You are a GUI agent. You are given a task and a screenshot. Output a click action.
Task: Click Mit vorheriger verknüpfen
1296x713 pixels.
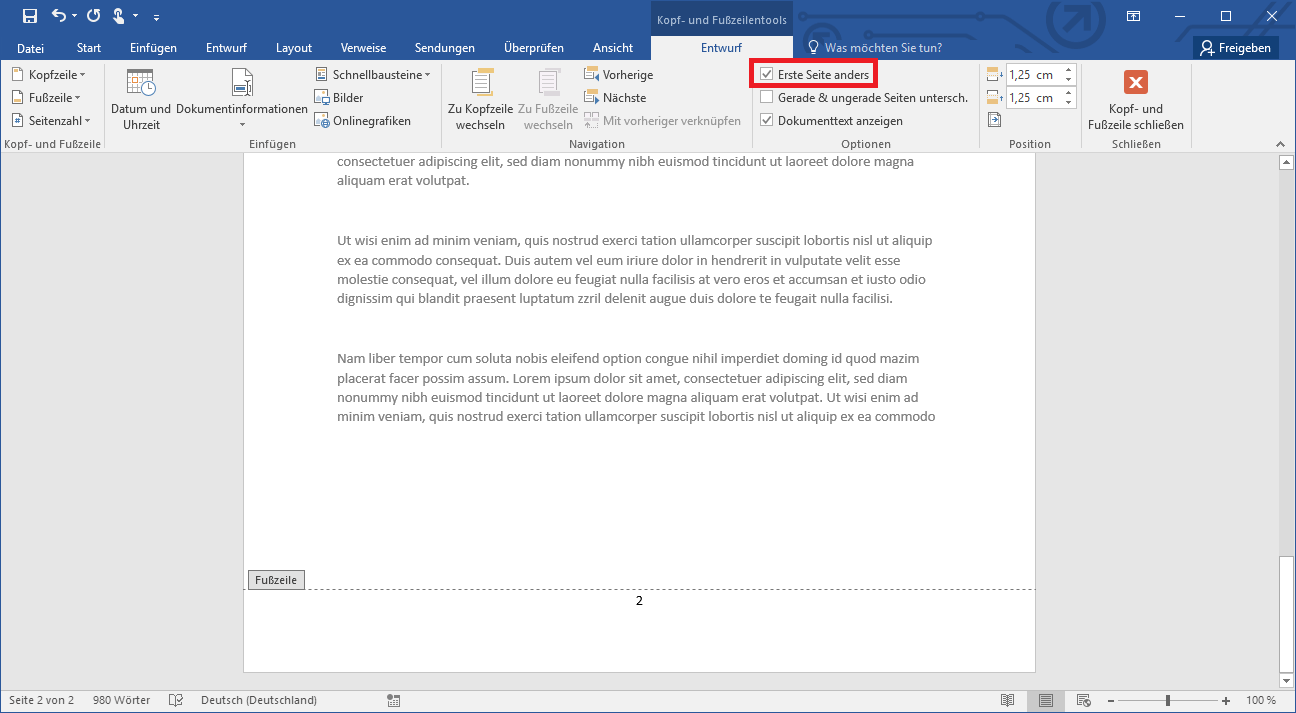[x=663, y=121]
